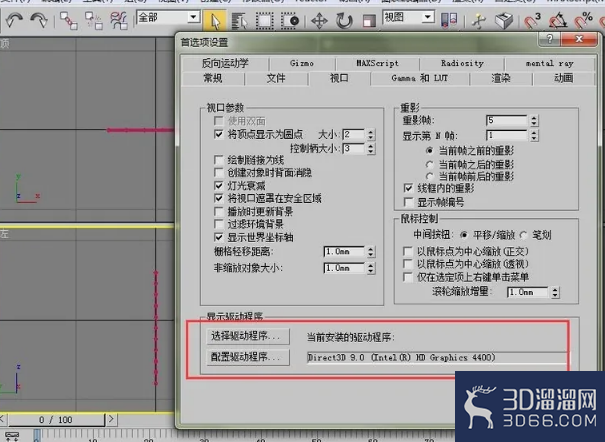
Task: Switch to the 动画 tab
Action: 564,78
